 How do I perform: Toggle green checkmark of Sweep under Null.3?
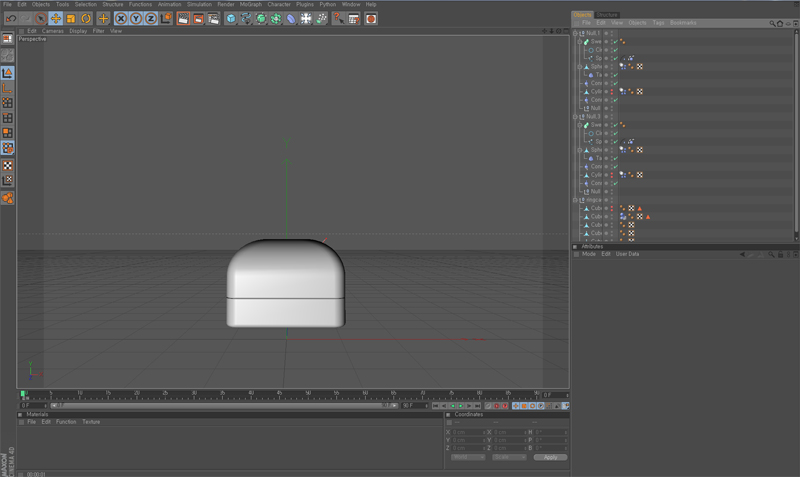coord(616,125)
